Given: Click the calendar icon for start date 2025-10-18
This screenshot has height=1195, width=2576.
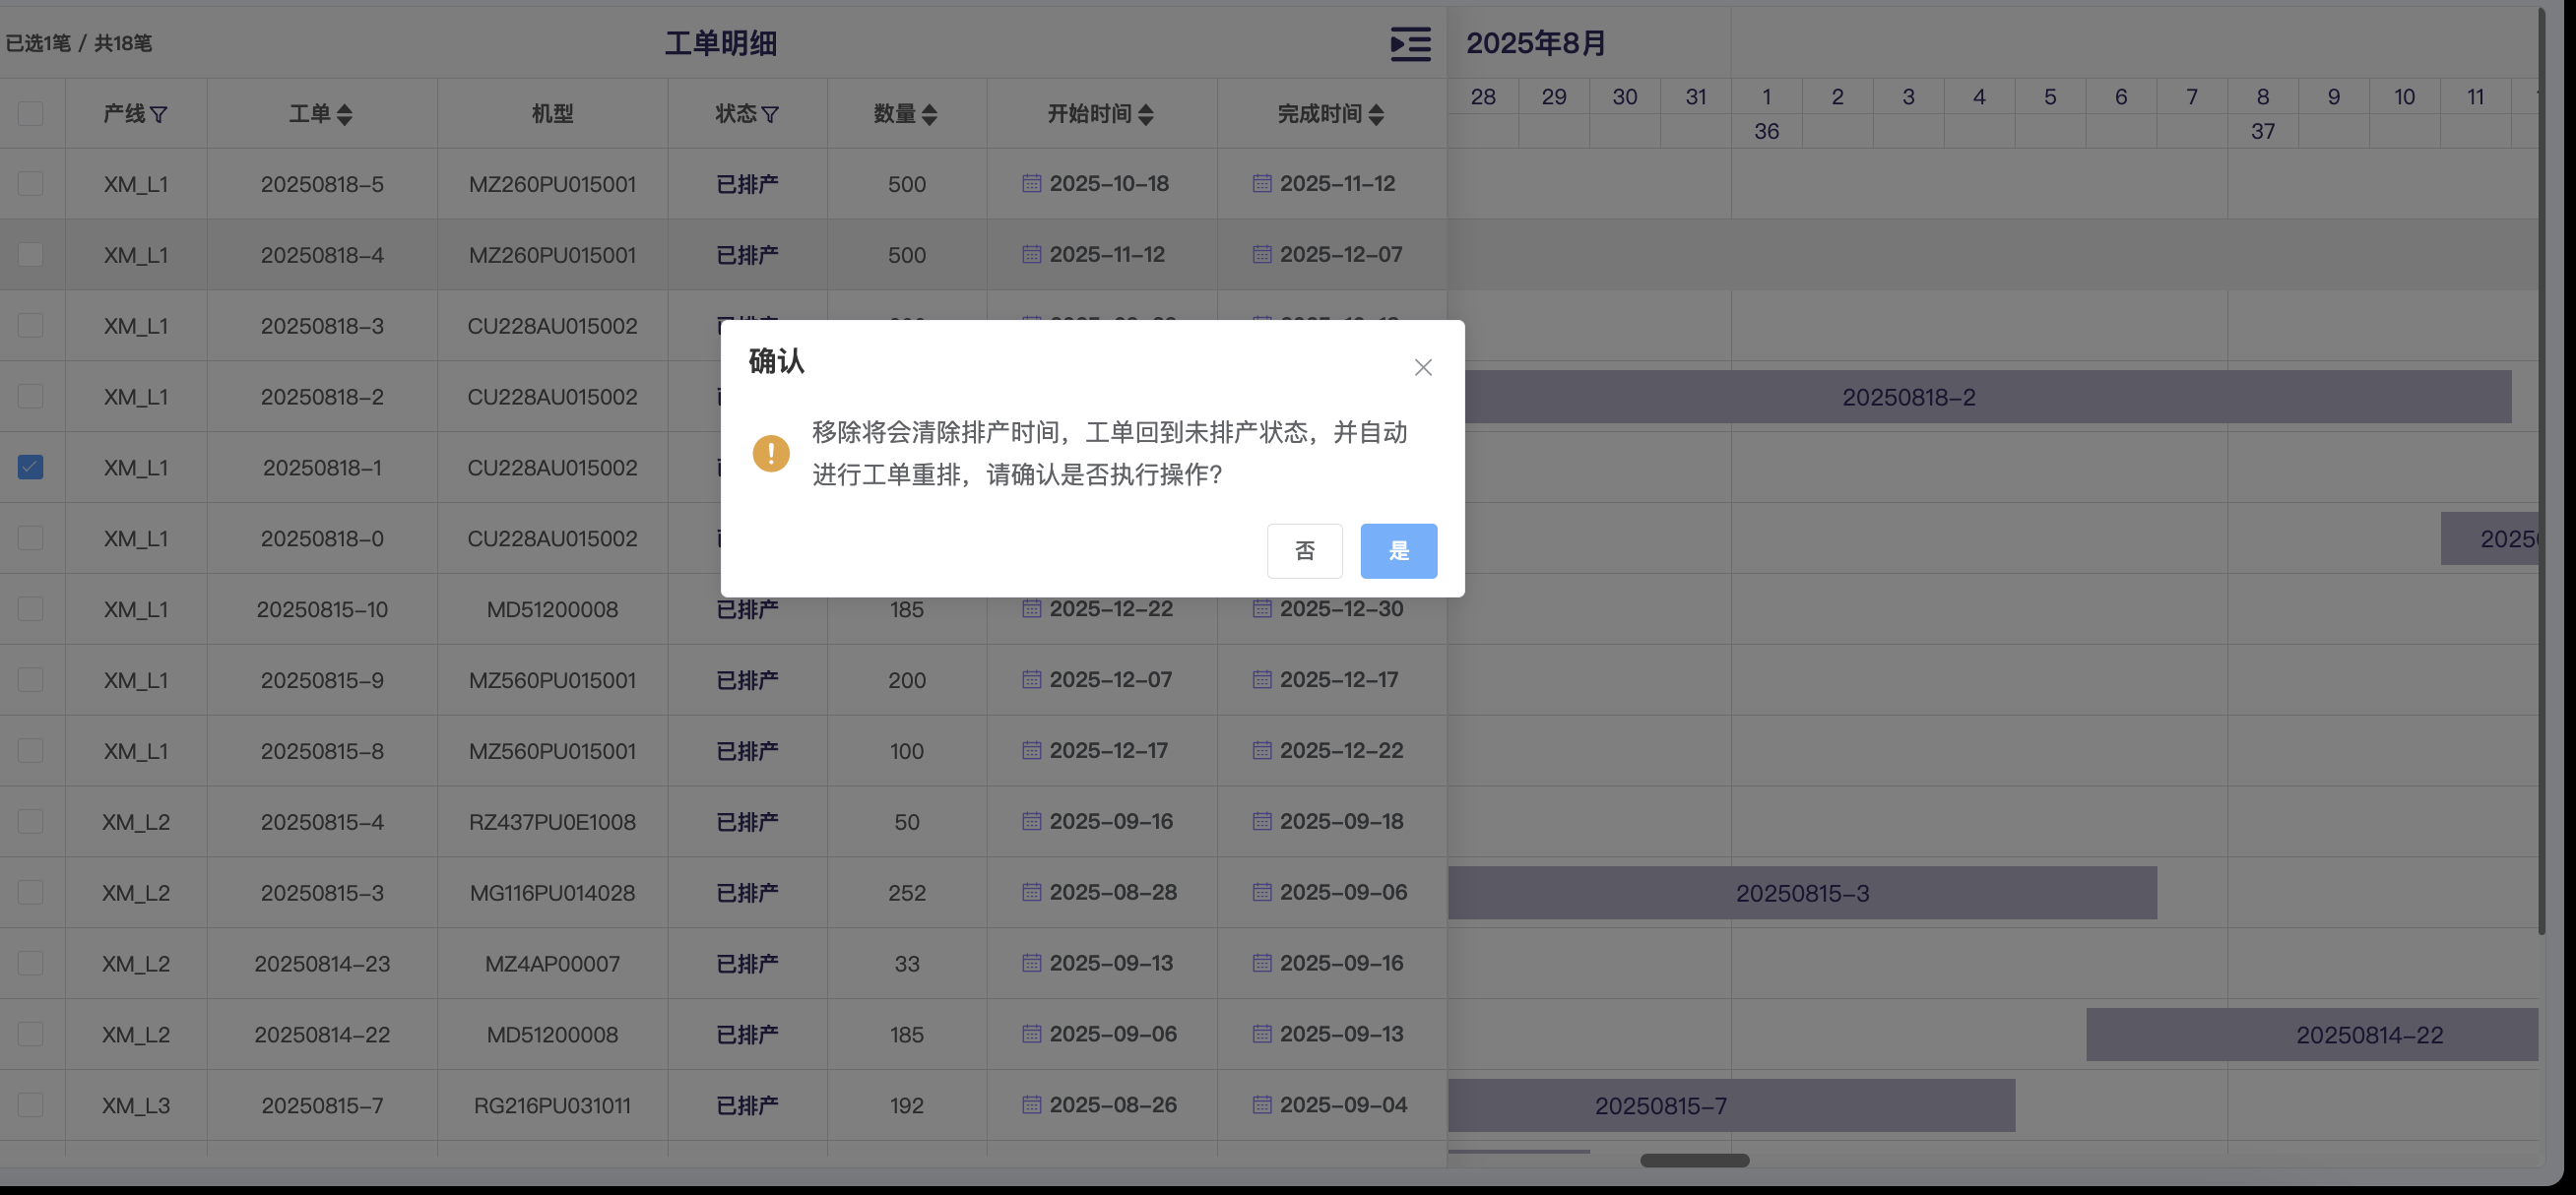Looking at the screenshot, I should [x=1031, y=184].
